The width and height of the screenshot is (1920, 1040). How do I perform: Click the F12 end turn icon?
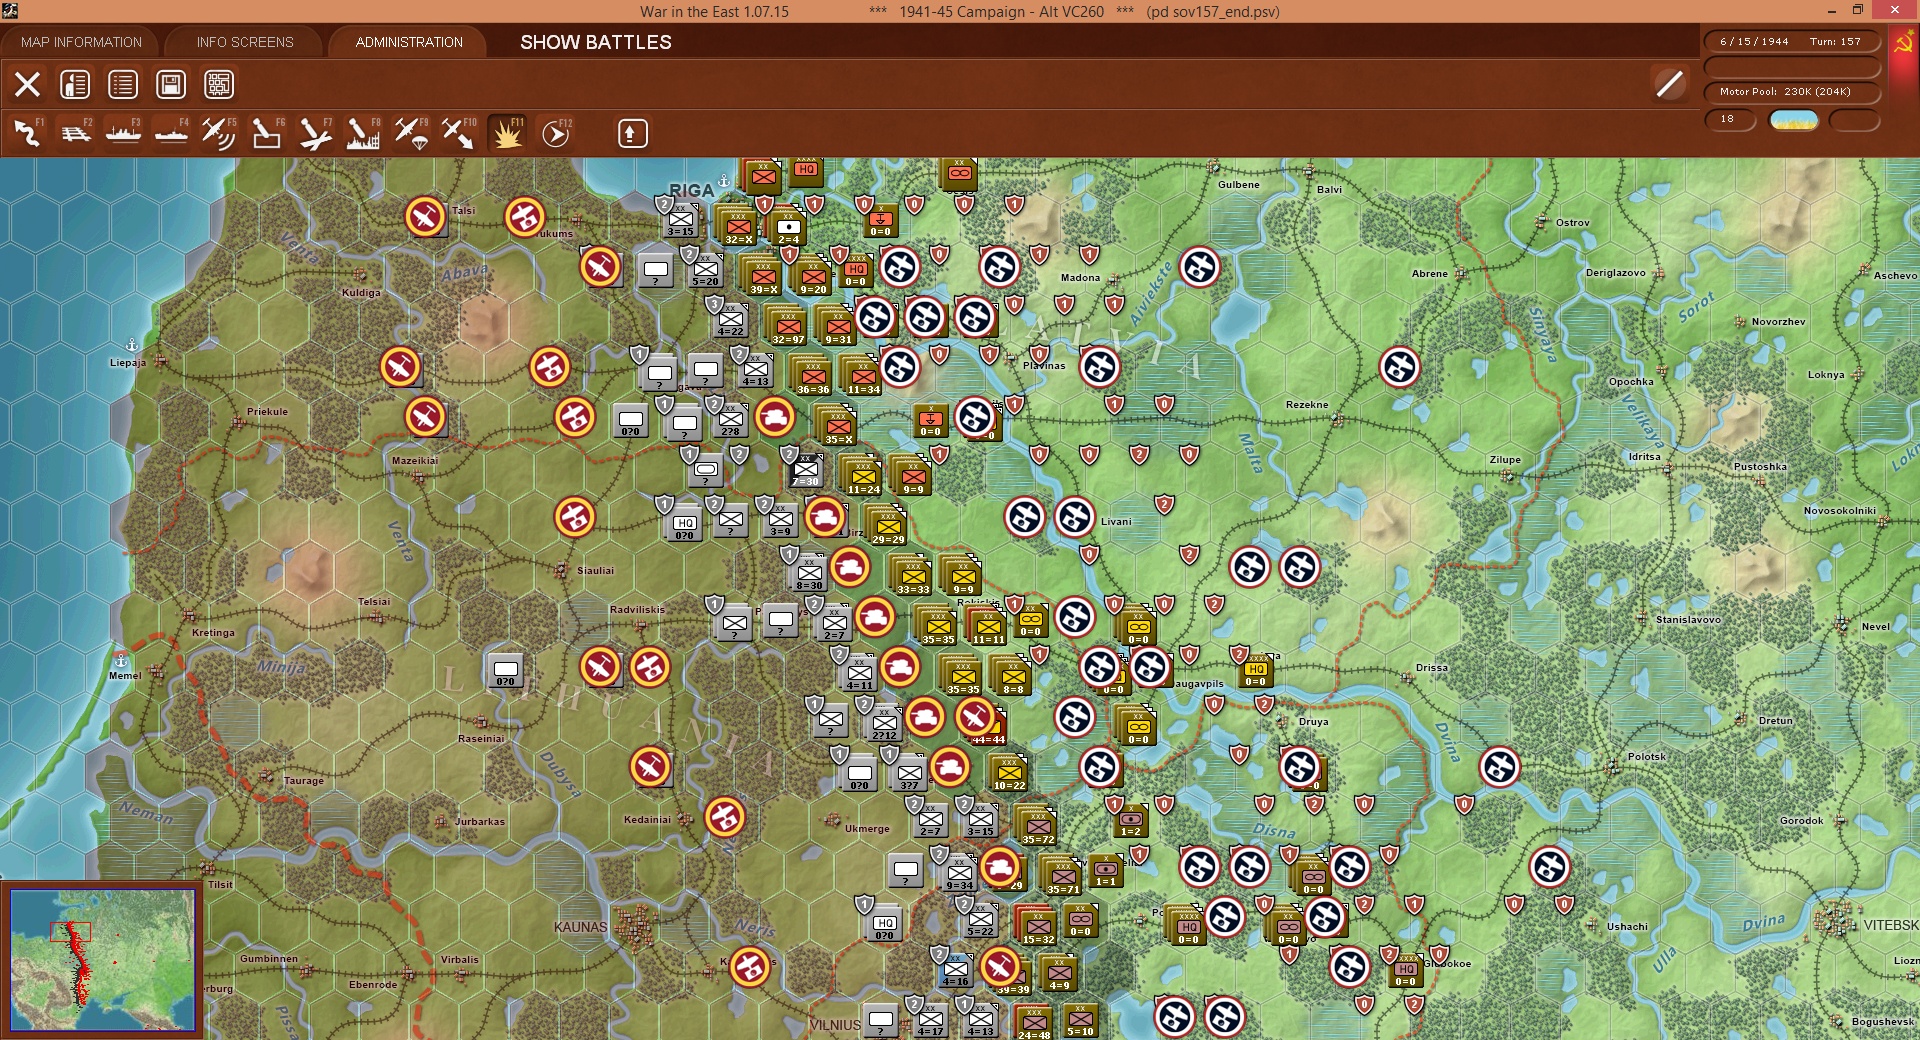pos(556,133)
